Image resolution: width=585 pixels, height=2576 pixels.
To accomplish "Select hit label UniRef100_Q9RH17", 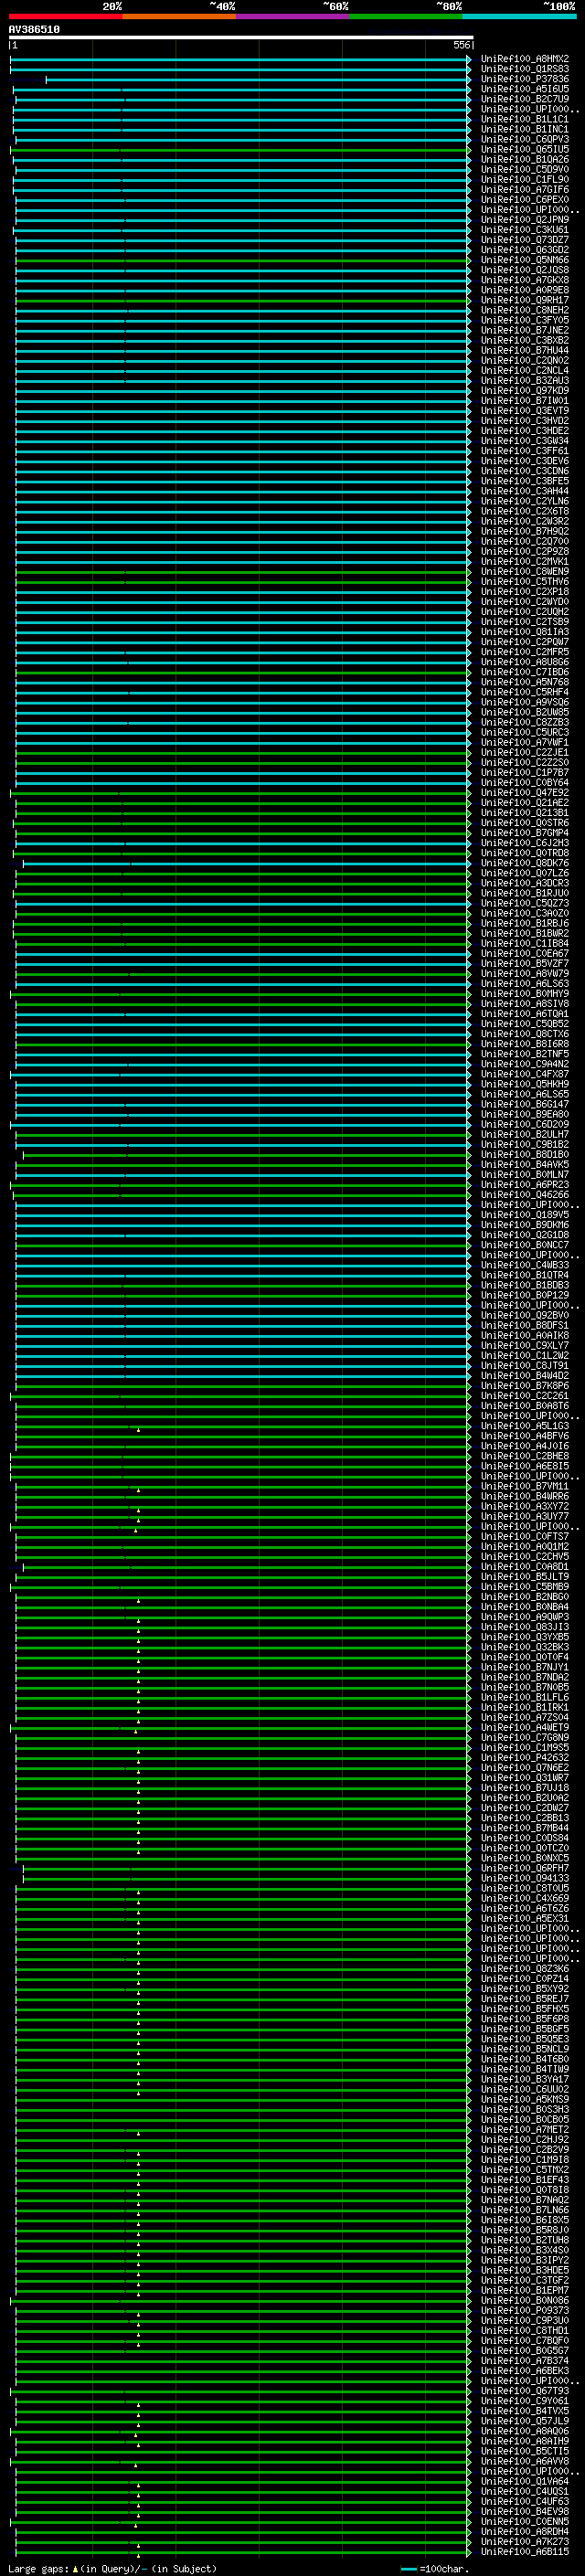I will [524, 300].
